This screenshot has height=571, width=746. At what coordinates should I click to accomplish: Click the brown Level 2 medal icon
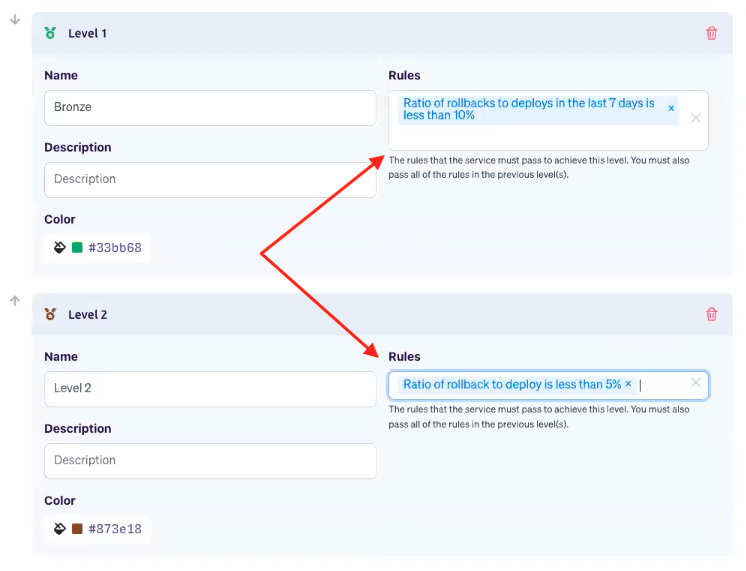pos(50,315)
